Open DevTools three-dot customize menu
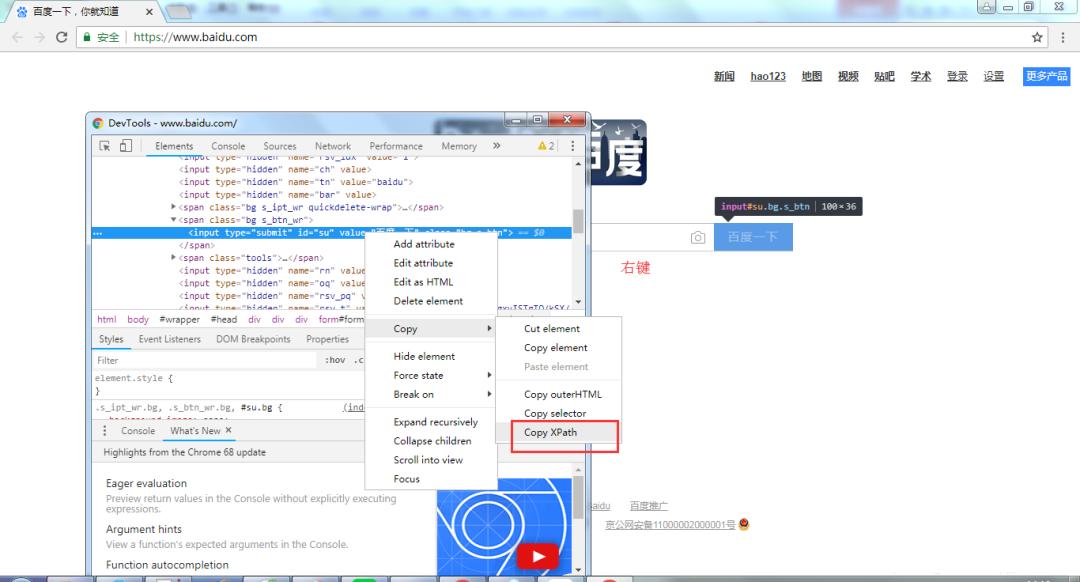The height and width of the screenshot is (582, 1080). [x=573, y=146]
